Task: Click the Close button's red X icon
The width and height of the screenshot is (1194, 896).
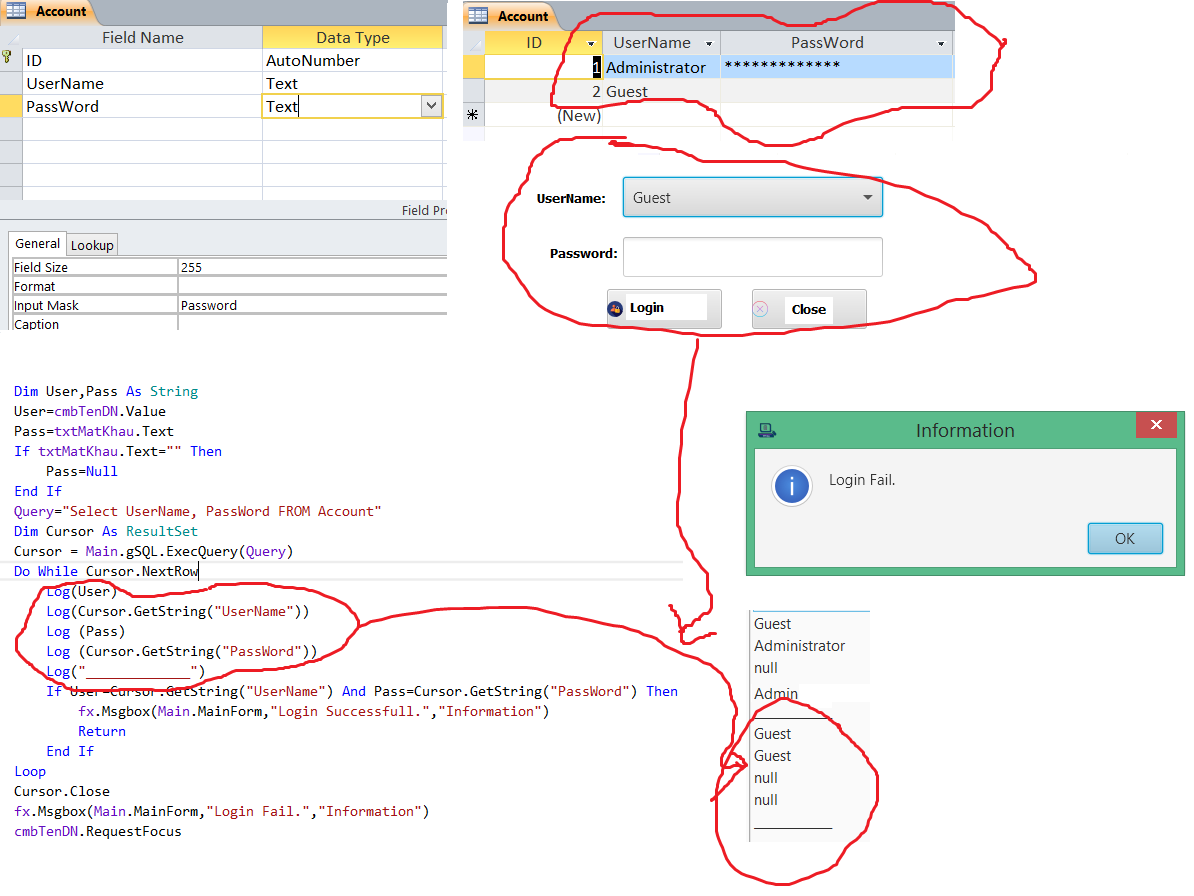Action: click(760, 308)
